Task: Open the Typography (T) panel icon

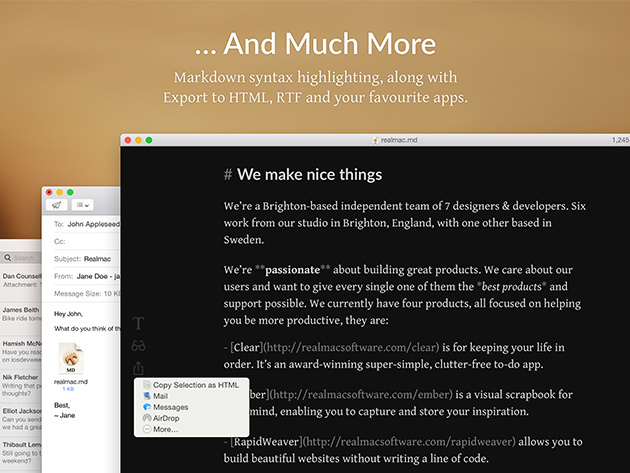Action: click(138, 323)
